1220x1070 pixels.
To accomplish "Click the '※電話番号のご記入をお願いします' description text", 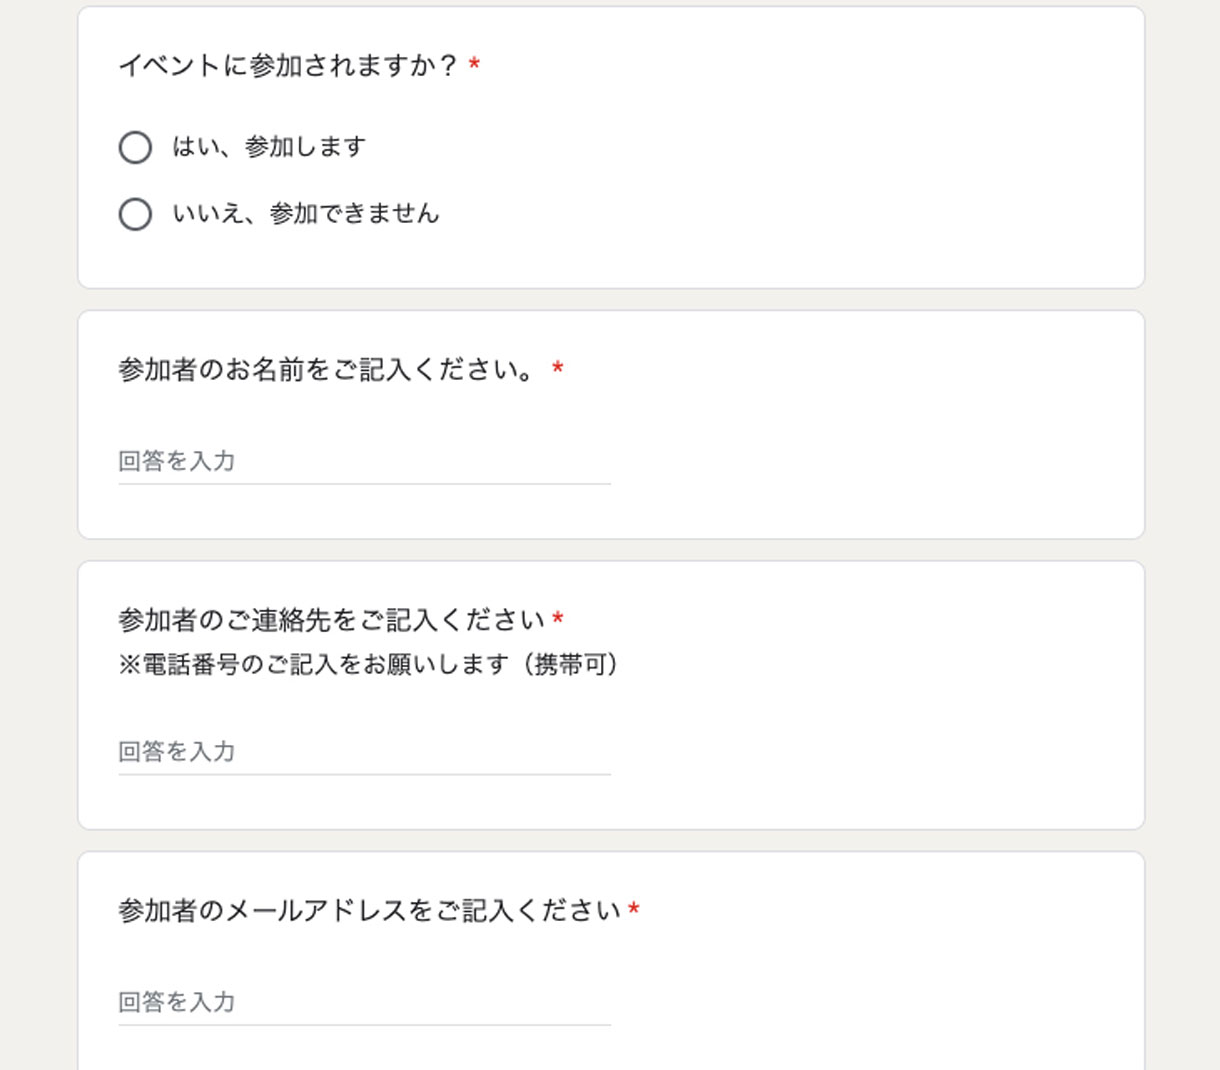I will point(368,664).
